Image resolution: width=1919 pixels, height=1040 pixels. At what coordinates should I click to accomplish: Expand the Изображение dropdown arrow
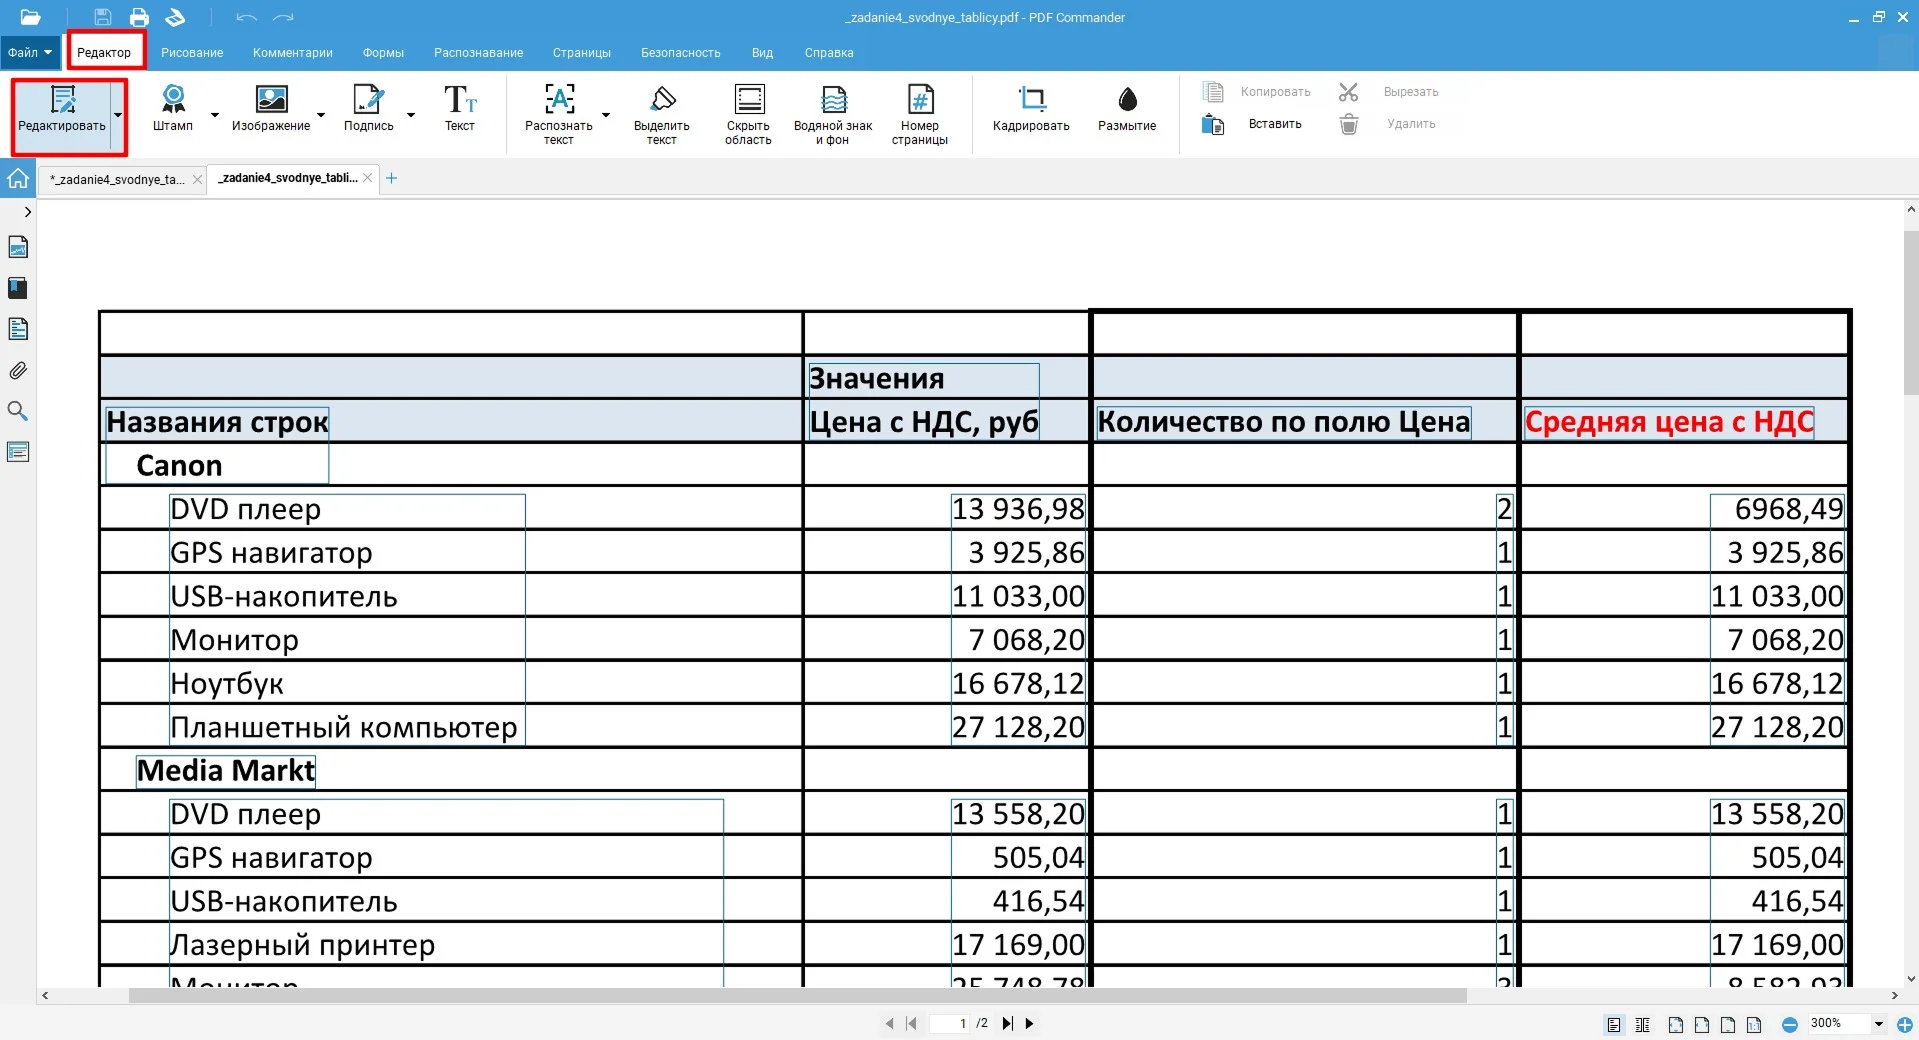(x=321, y=115)
